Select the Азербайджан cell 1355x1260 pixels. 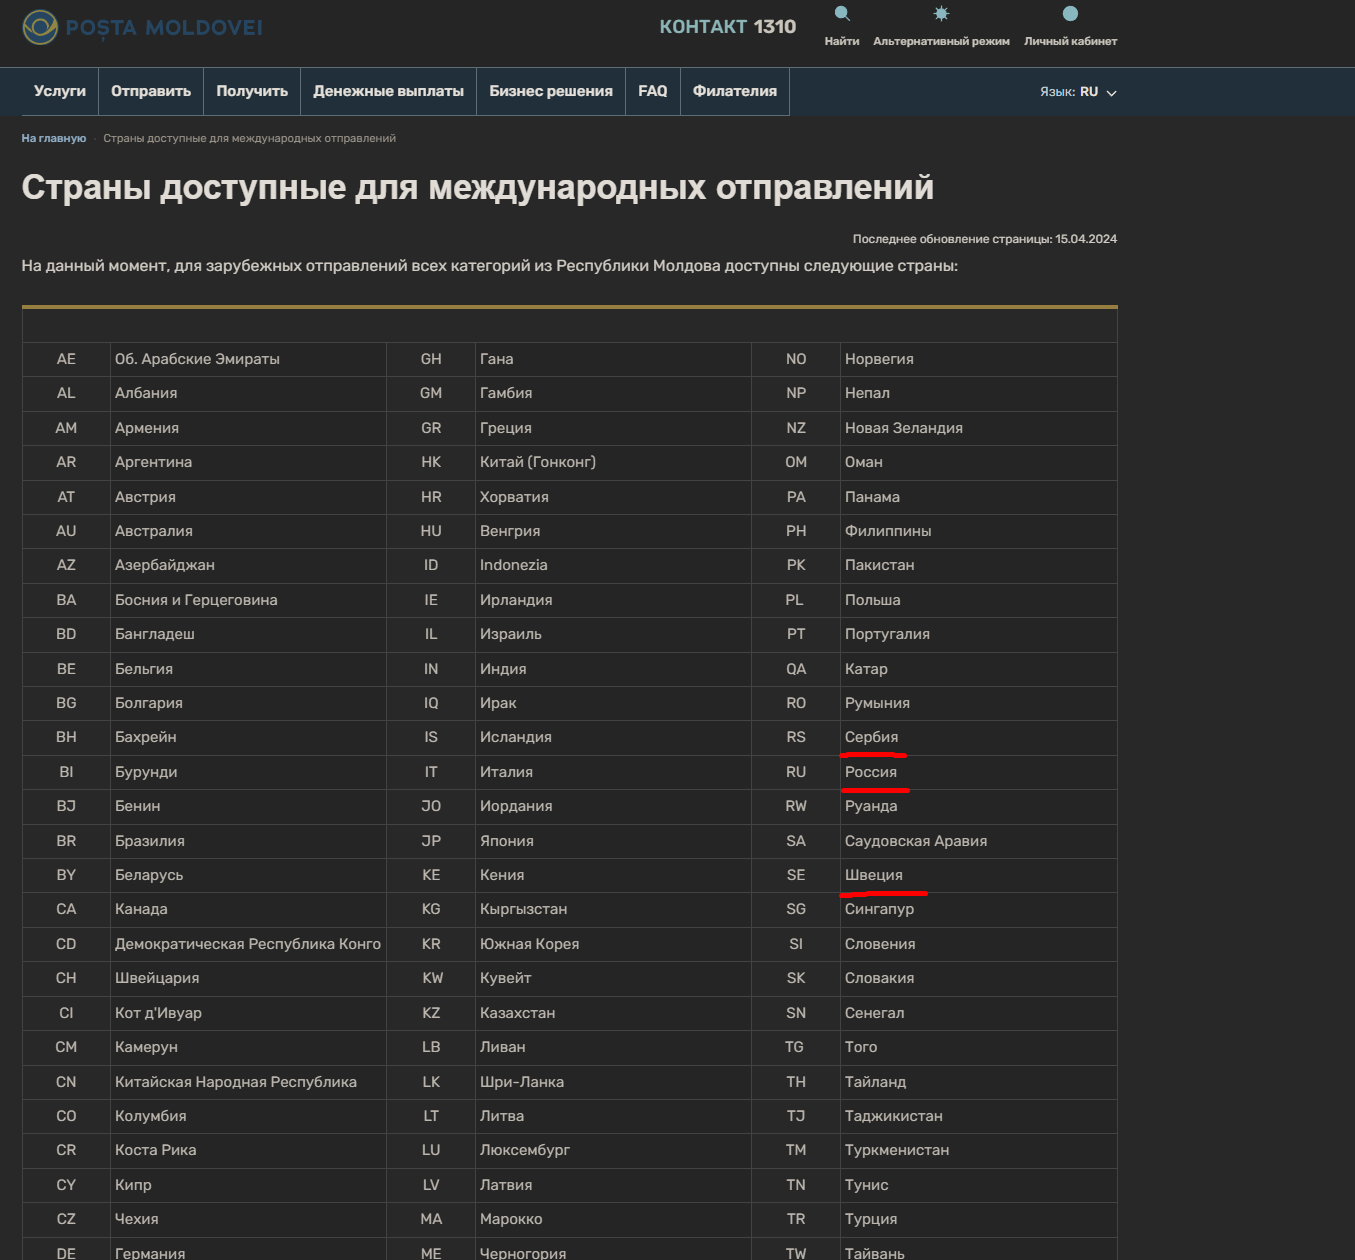click(x=248, y=565)
